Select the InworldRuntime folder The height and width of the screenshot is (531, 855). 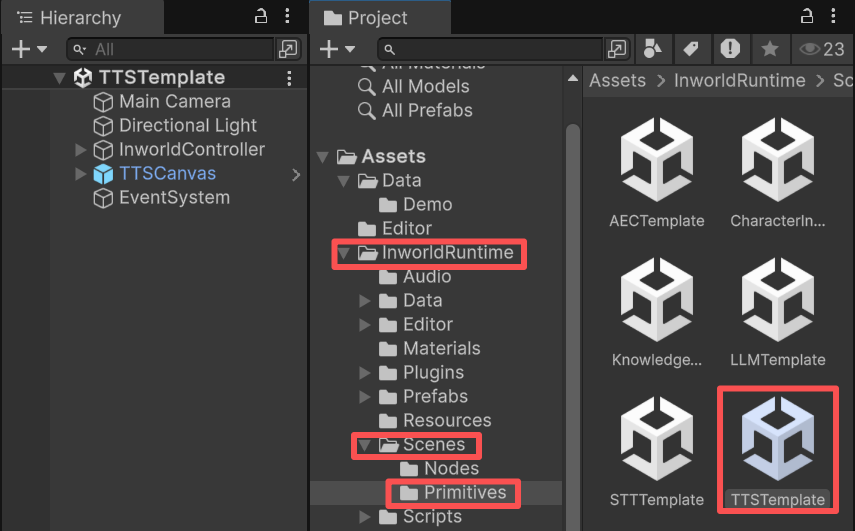(x=448, y=252)
